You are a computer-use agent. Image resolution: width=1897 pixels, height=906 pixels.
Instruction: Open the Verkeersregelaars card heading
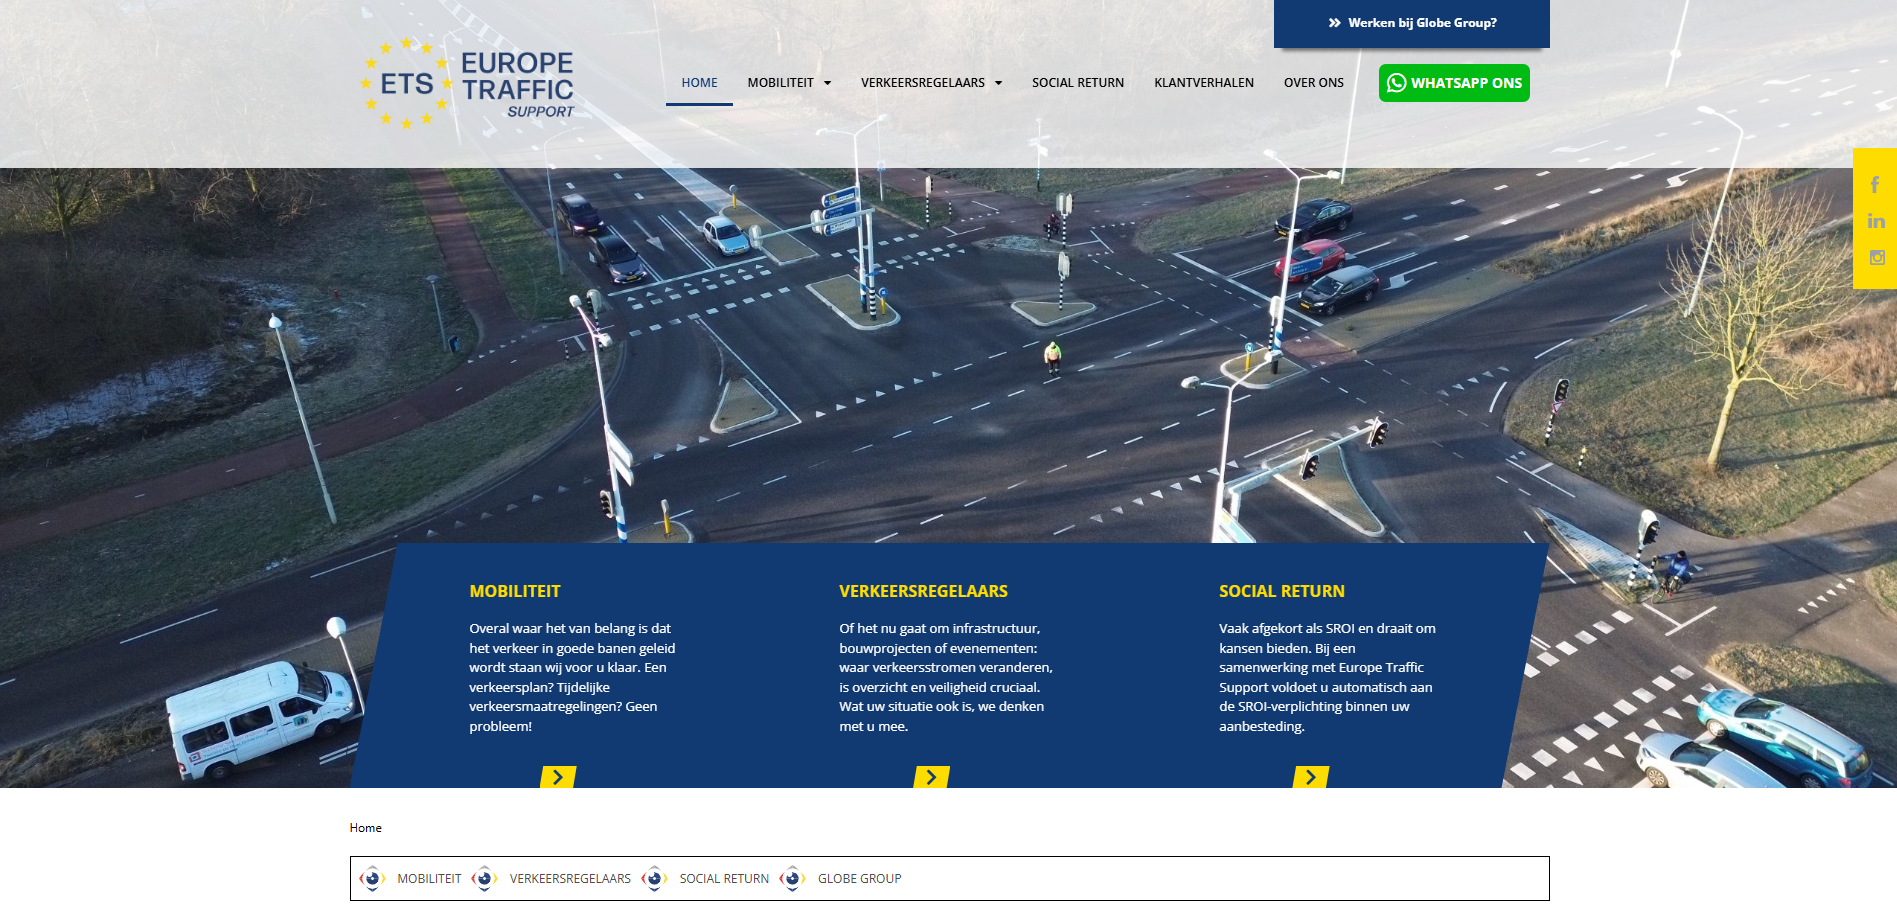(x=923, y=591)
